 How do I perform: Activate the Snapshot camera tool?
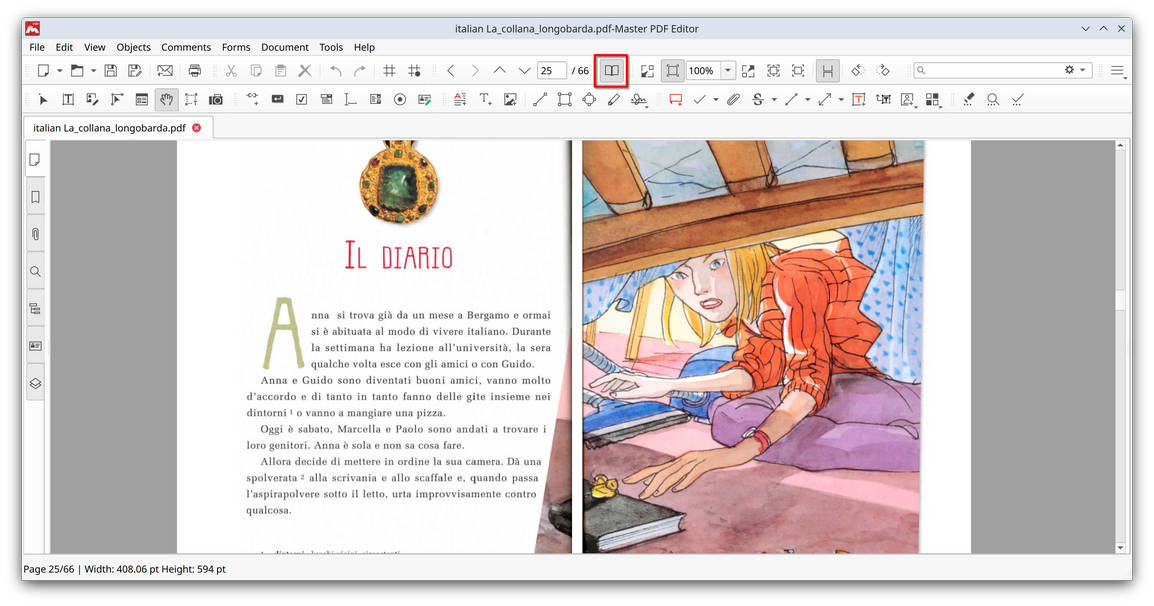click(x=215, y=99)
